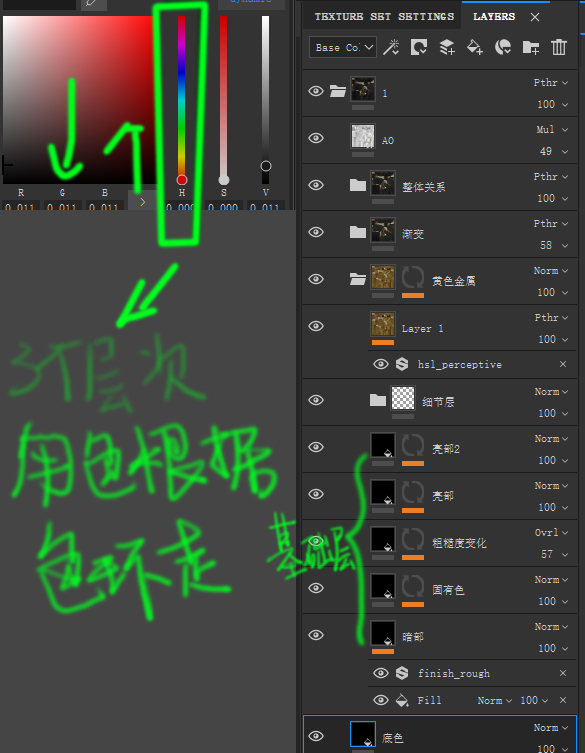Click the Add mask icon in Layers toolbar
This screenshot has width=585, height=753.
tap(419, 47)
